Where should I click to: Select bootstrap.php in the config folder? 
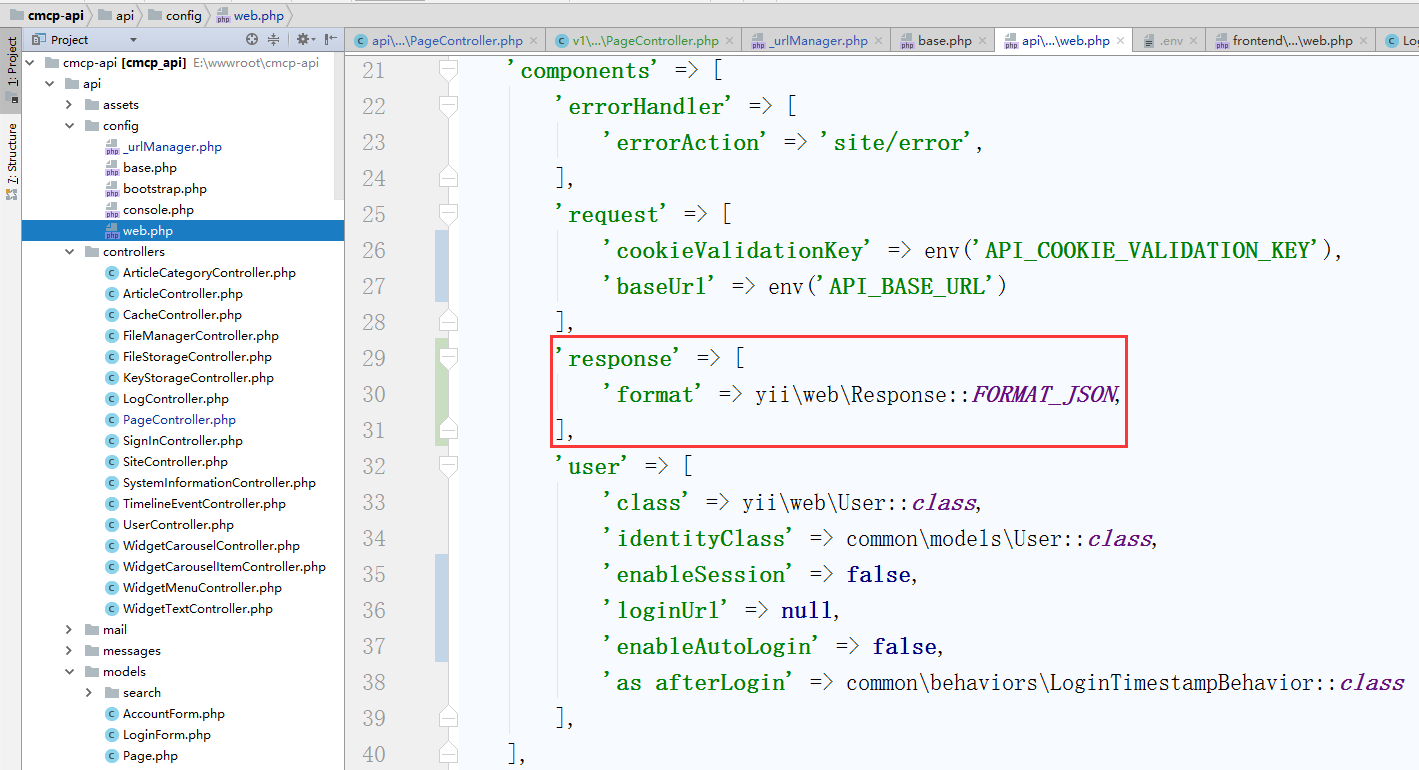click(x=164, y=189)
